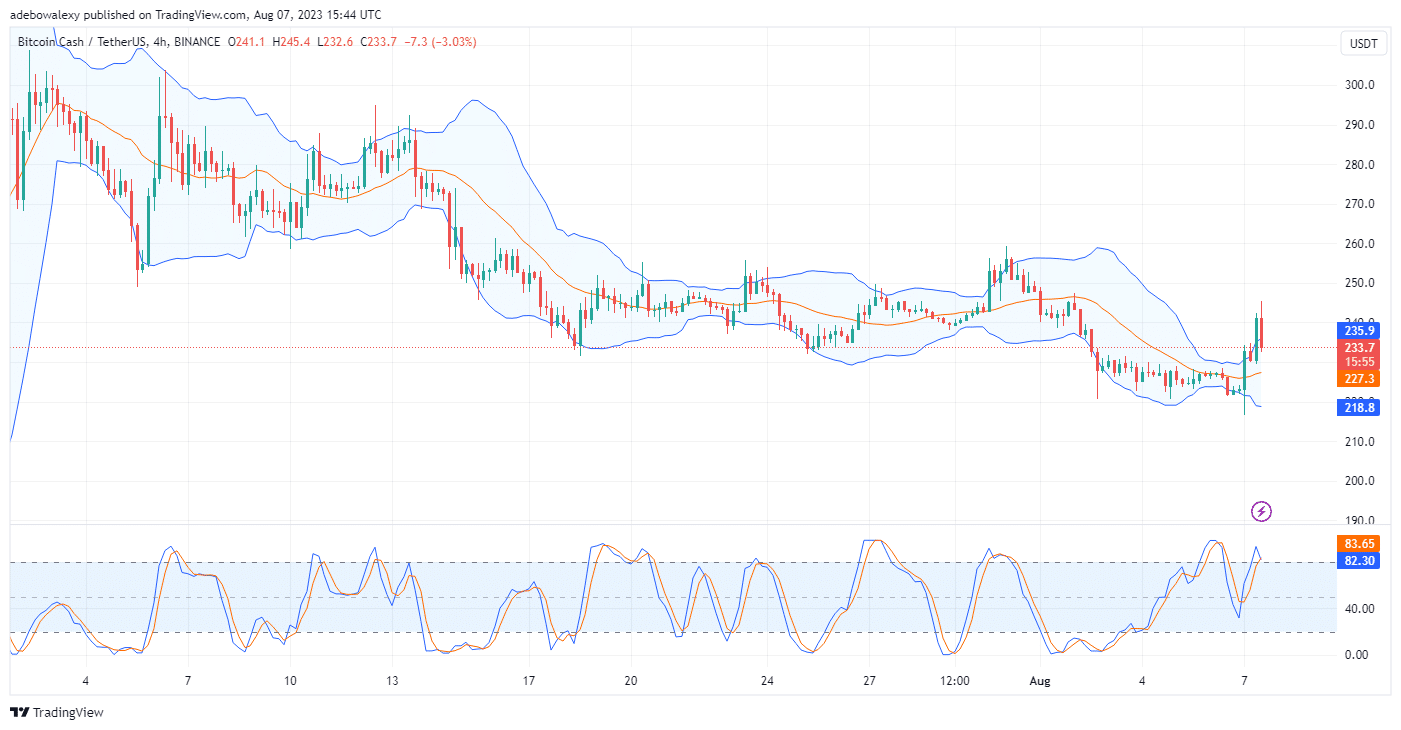Click the -7.3 (-3.03%) change value

440,42
